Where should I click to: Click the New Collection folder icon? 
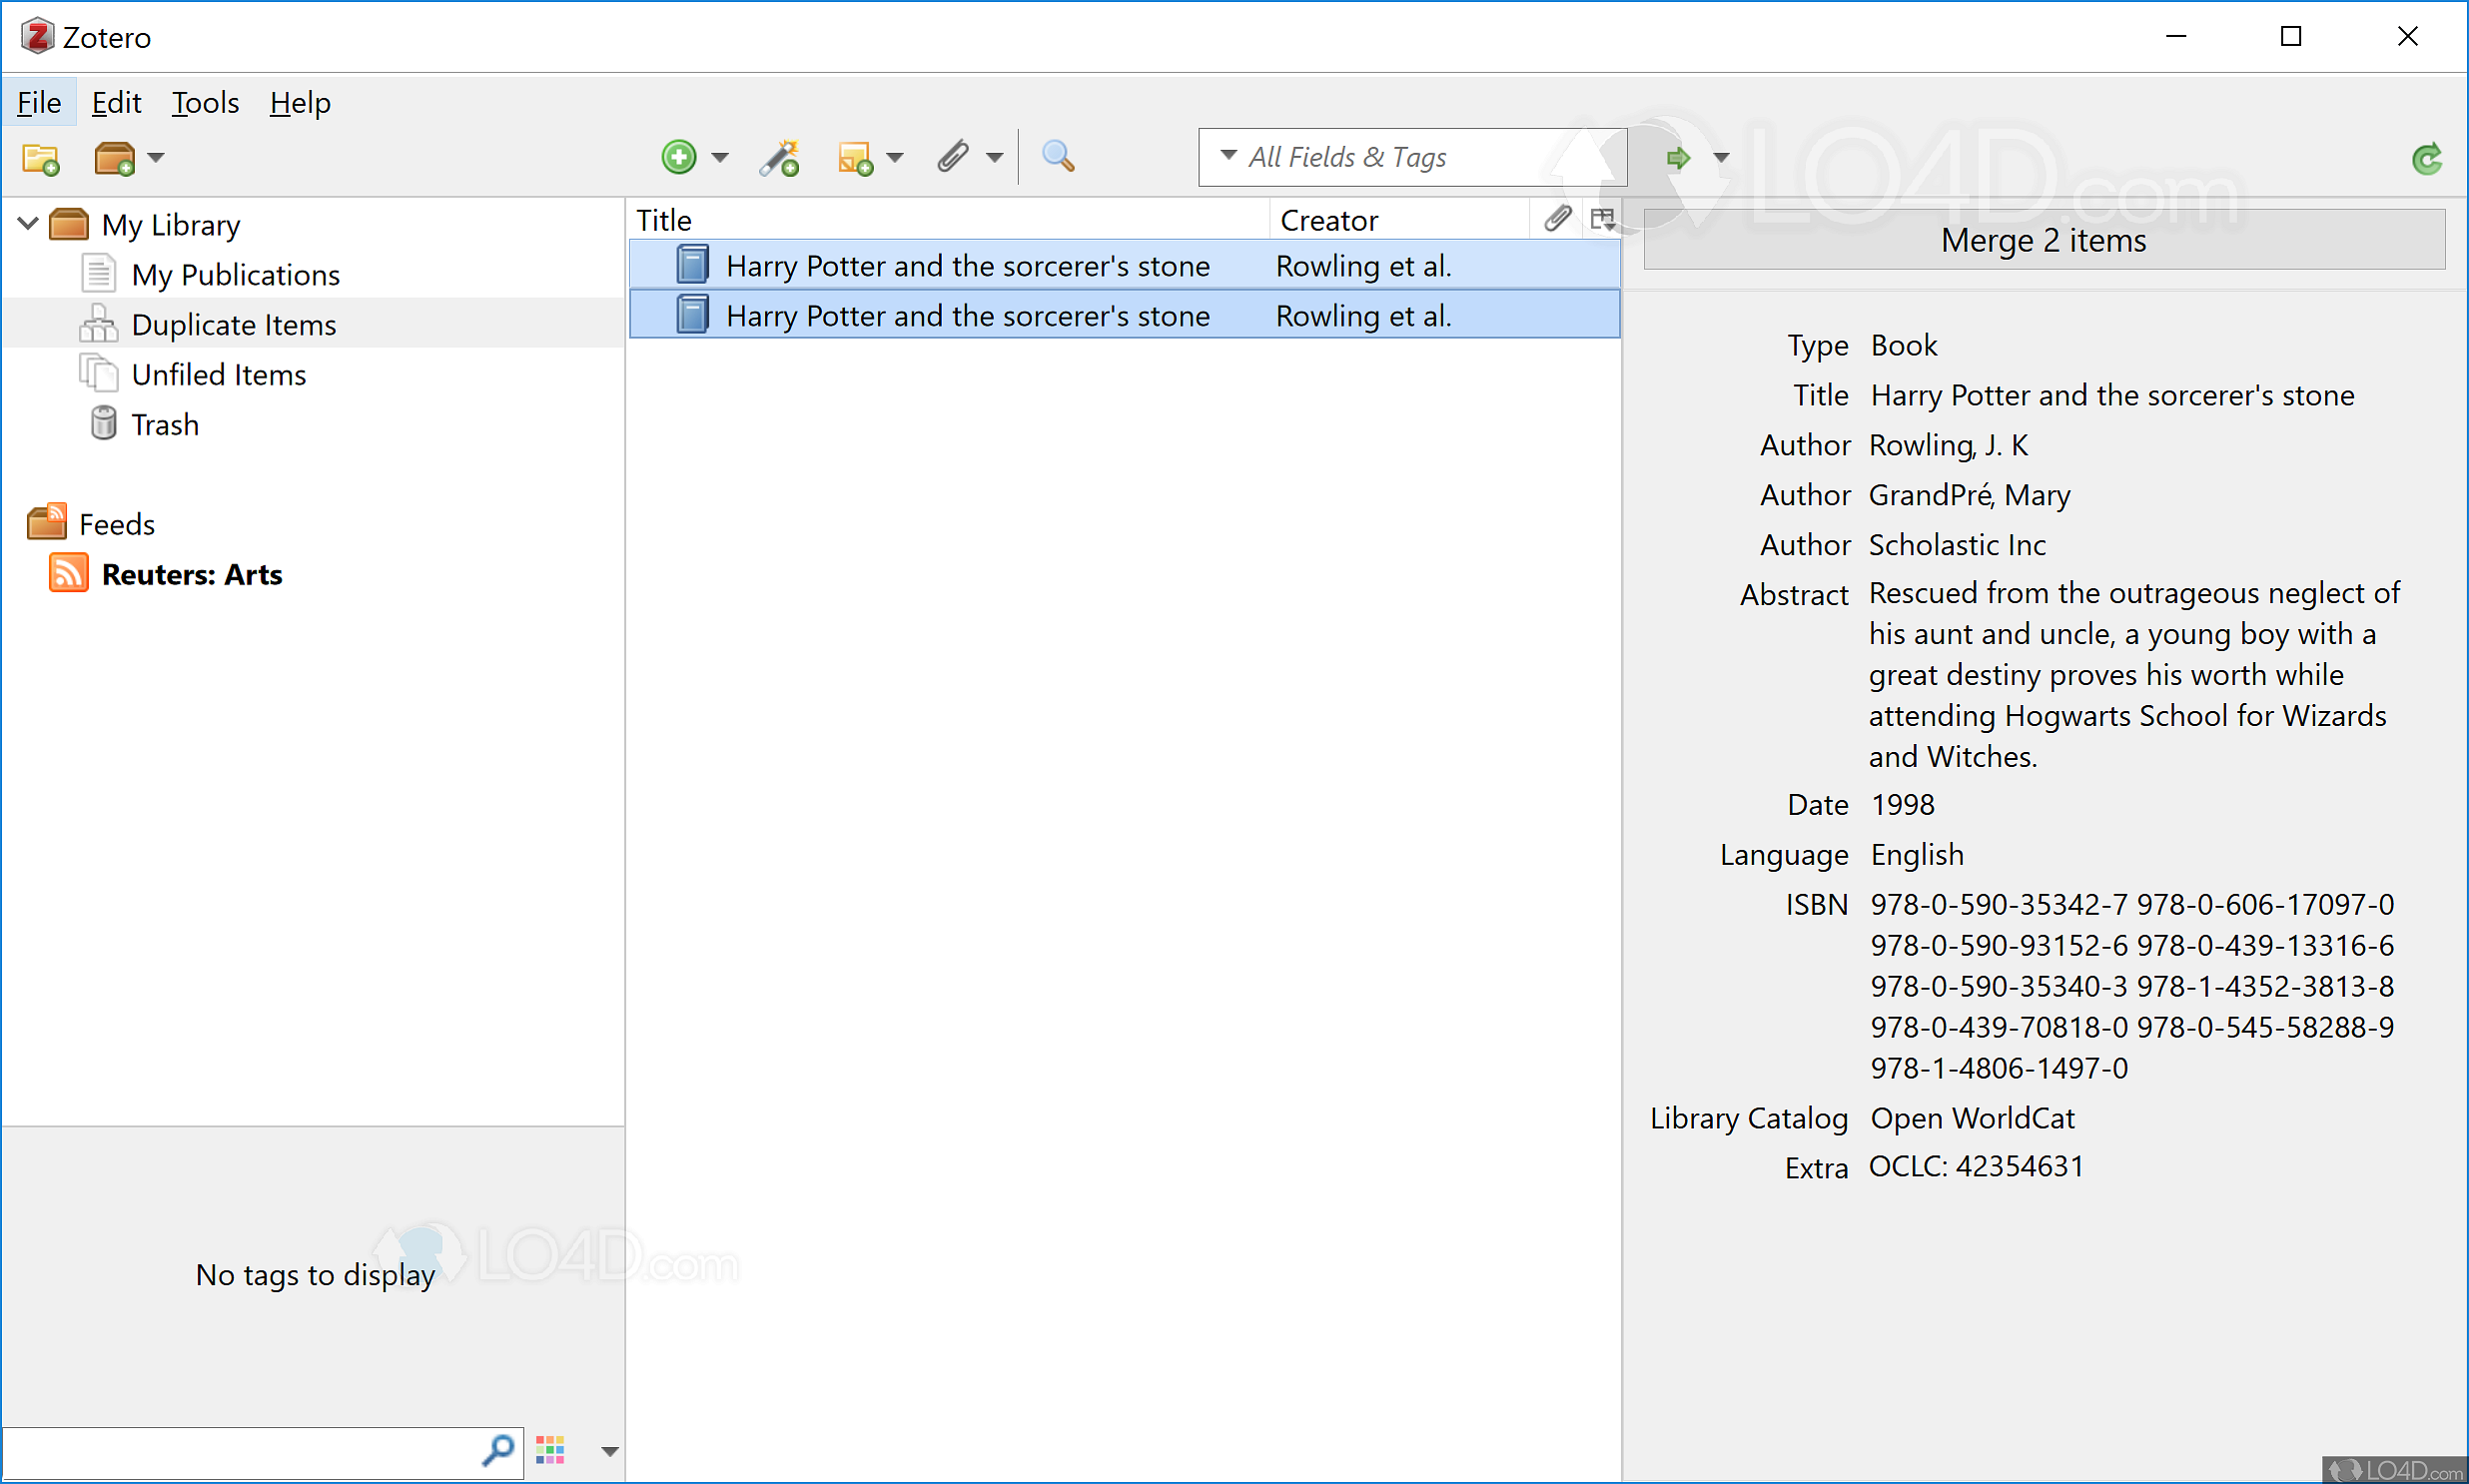pyautogui.click(x=41, y=158)
